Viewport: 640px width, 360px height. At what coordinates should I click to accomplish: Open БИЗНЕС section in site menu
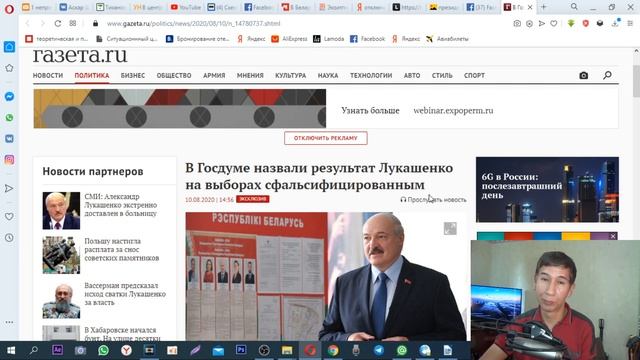[x=133, y=76]
